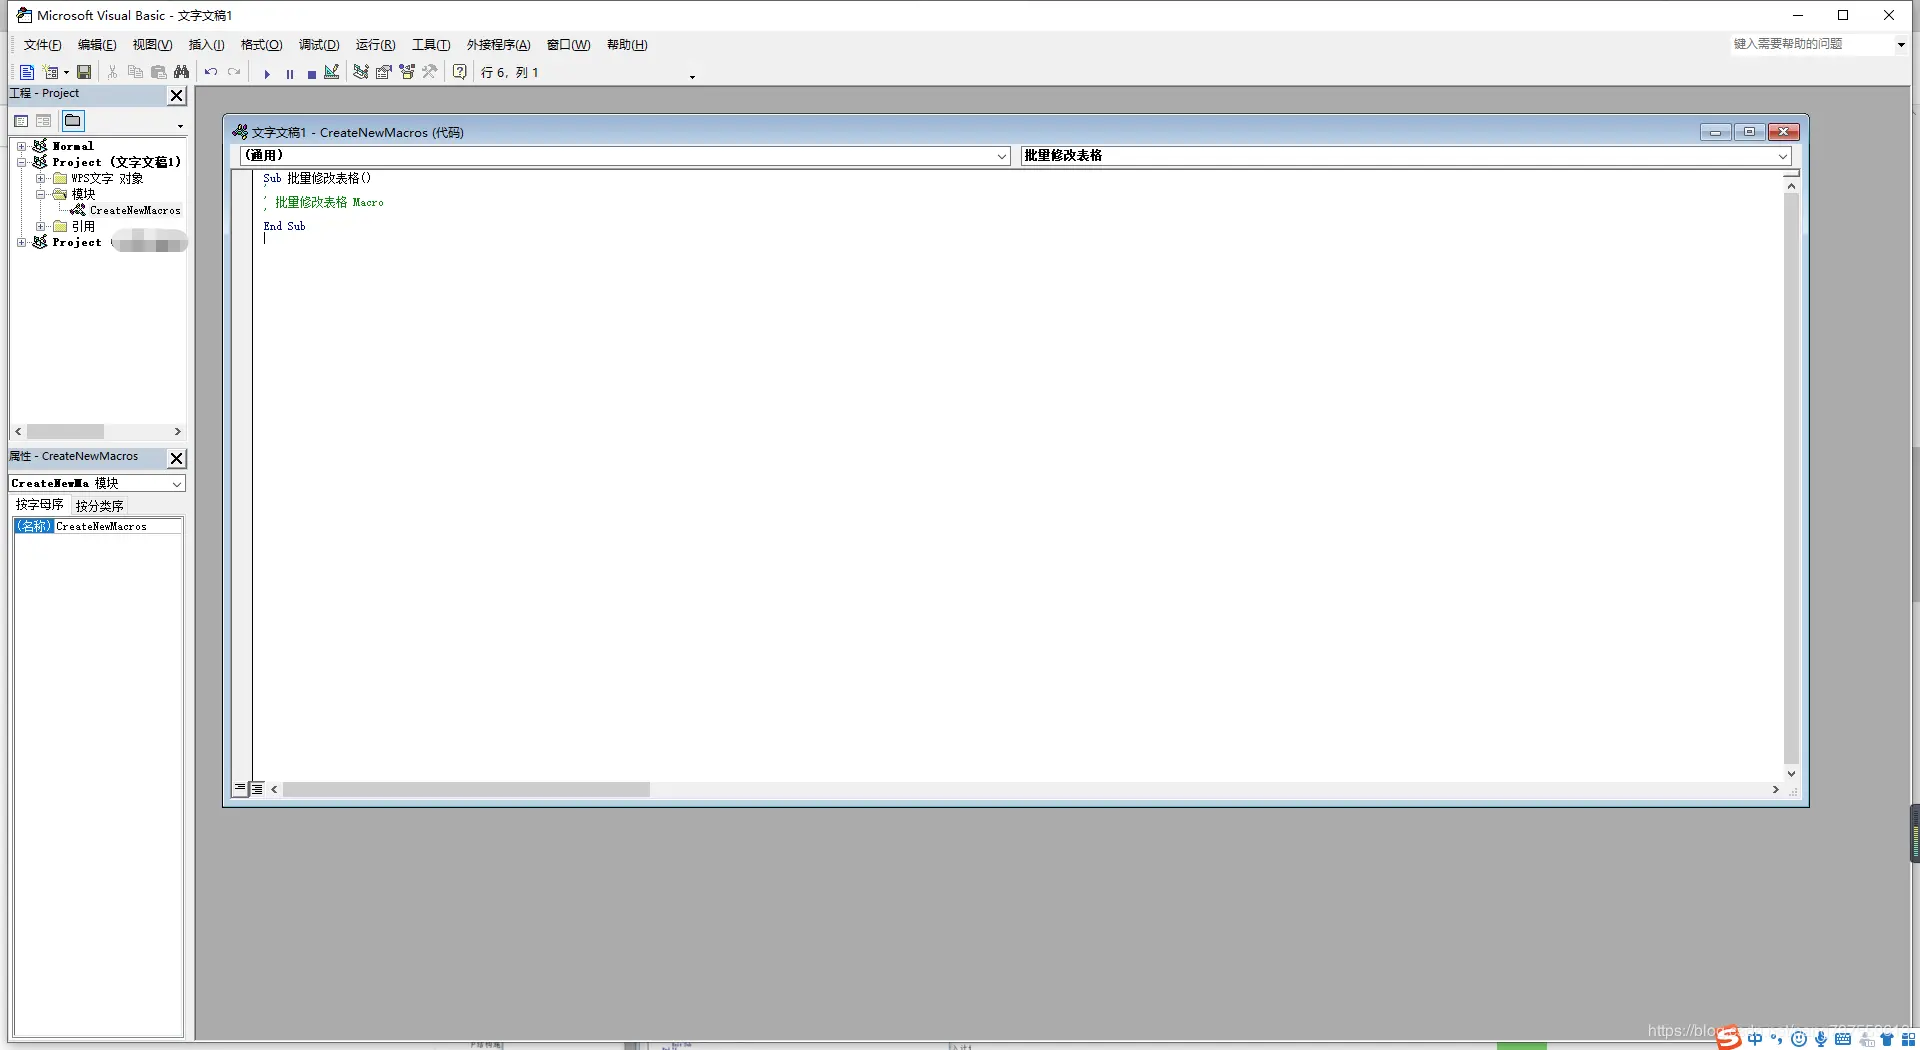Viewport: 1920px width, 1050px height.
Task: Click the code editor horizontal scrollbar
Action: 466,790
